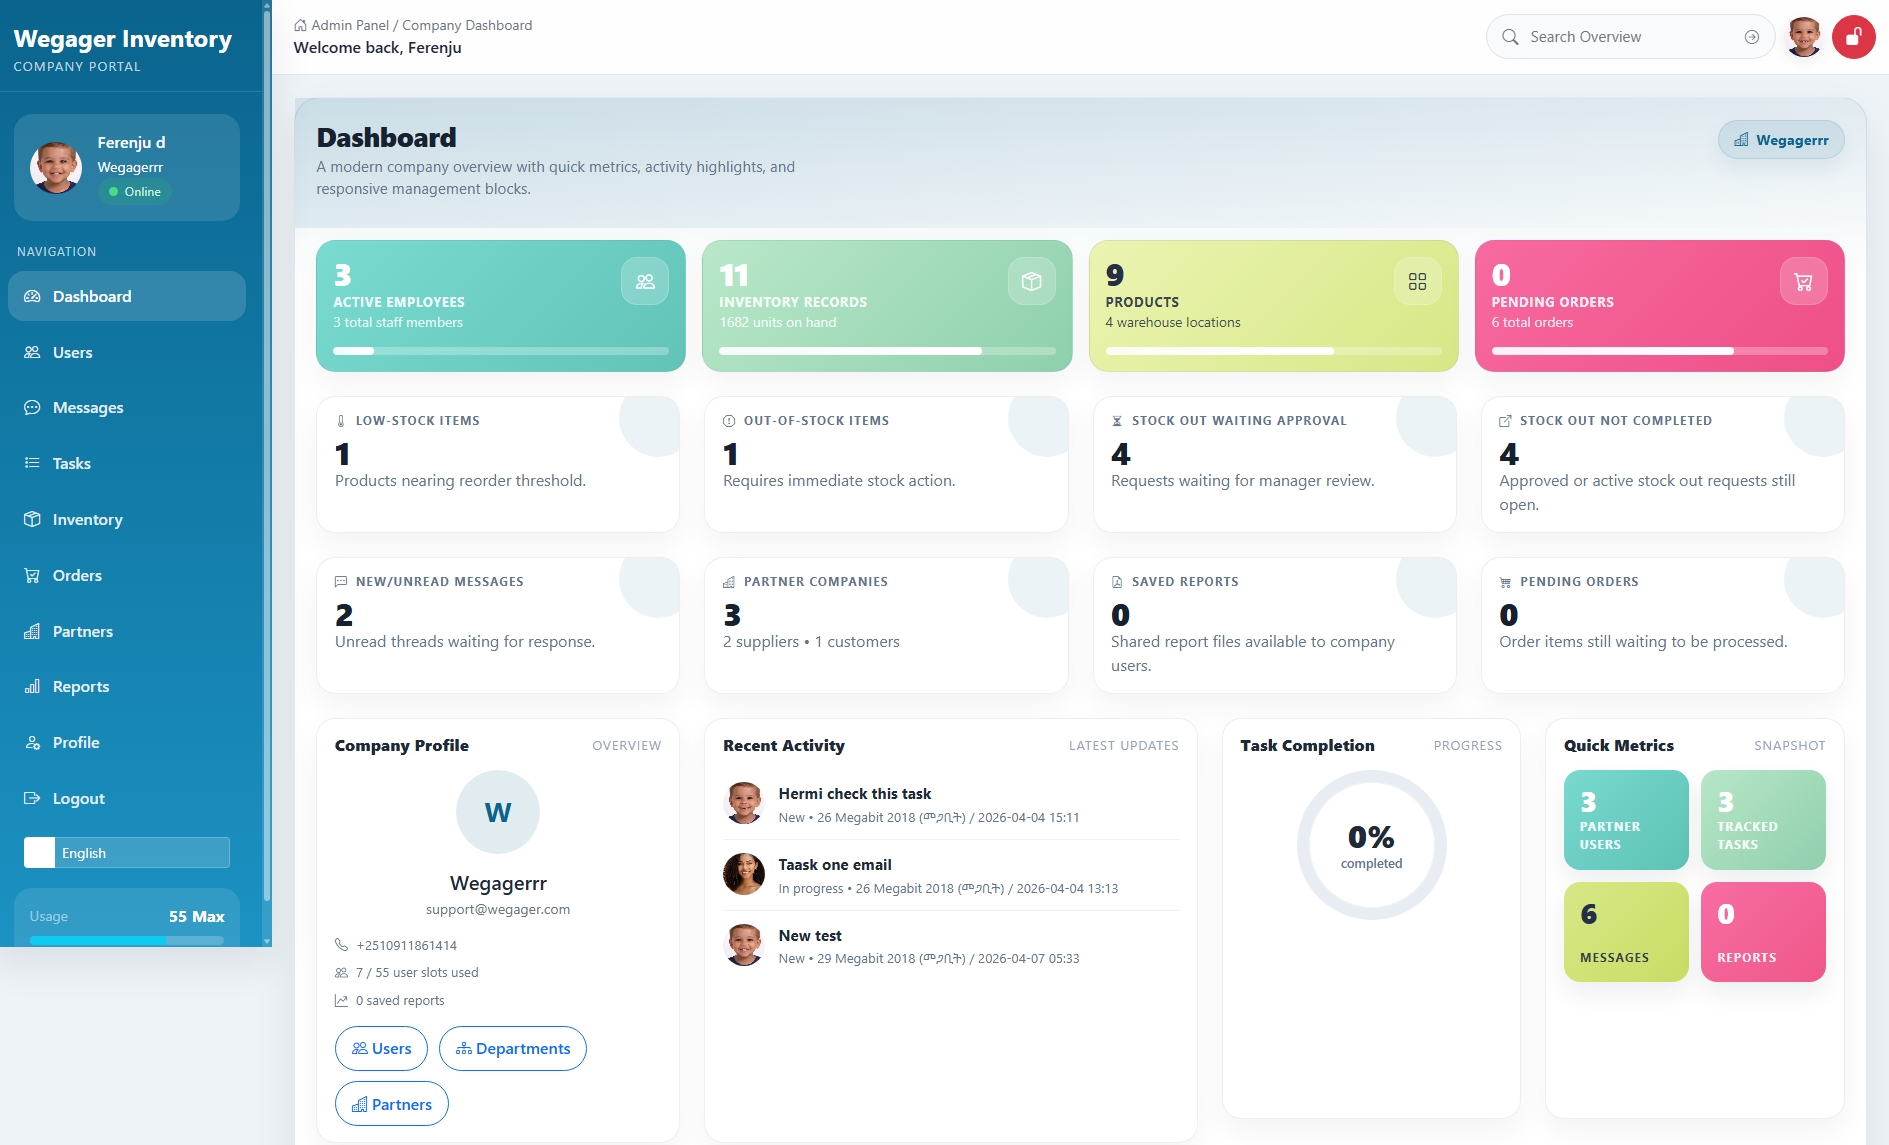Click the support@wegager.com email text
Viewport: 1889px width, 1145px height.
click(x=498, y=910)
